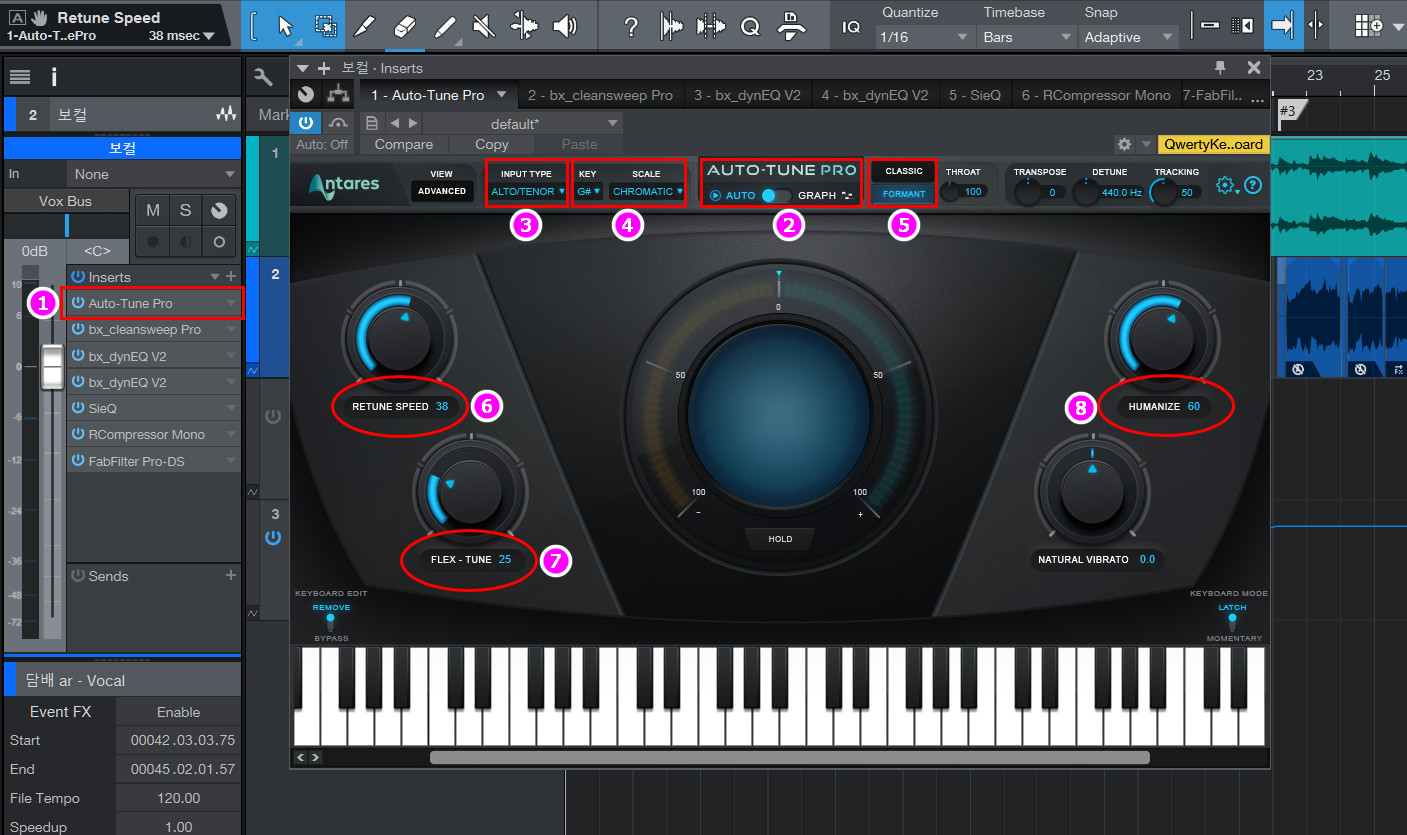Screen dimensions: 1407x835
Task: Add a send with the Sends plus icon
Action: click(231, 575)
